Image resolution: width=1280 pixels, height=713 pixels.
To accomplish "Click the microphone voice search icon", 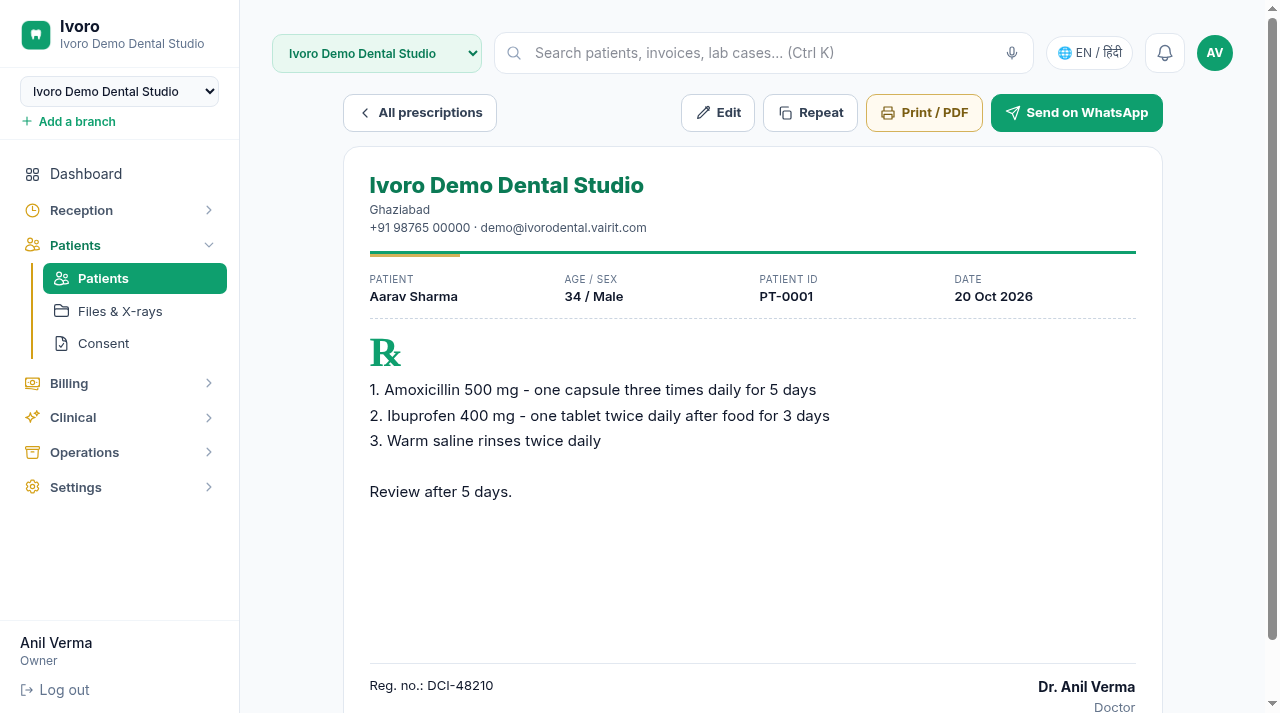I will pyautogui.click(x=1012, y=53).
